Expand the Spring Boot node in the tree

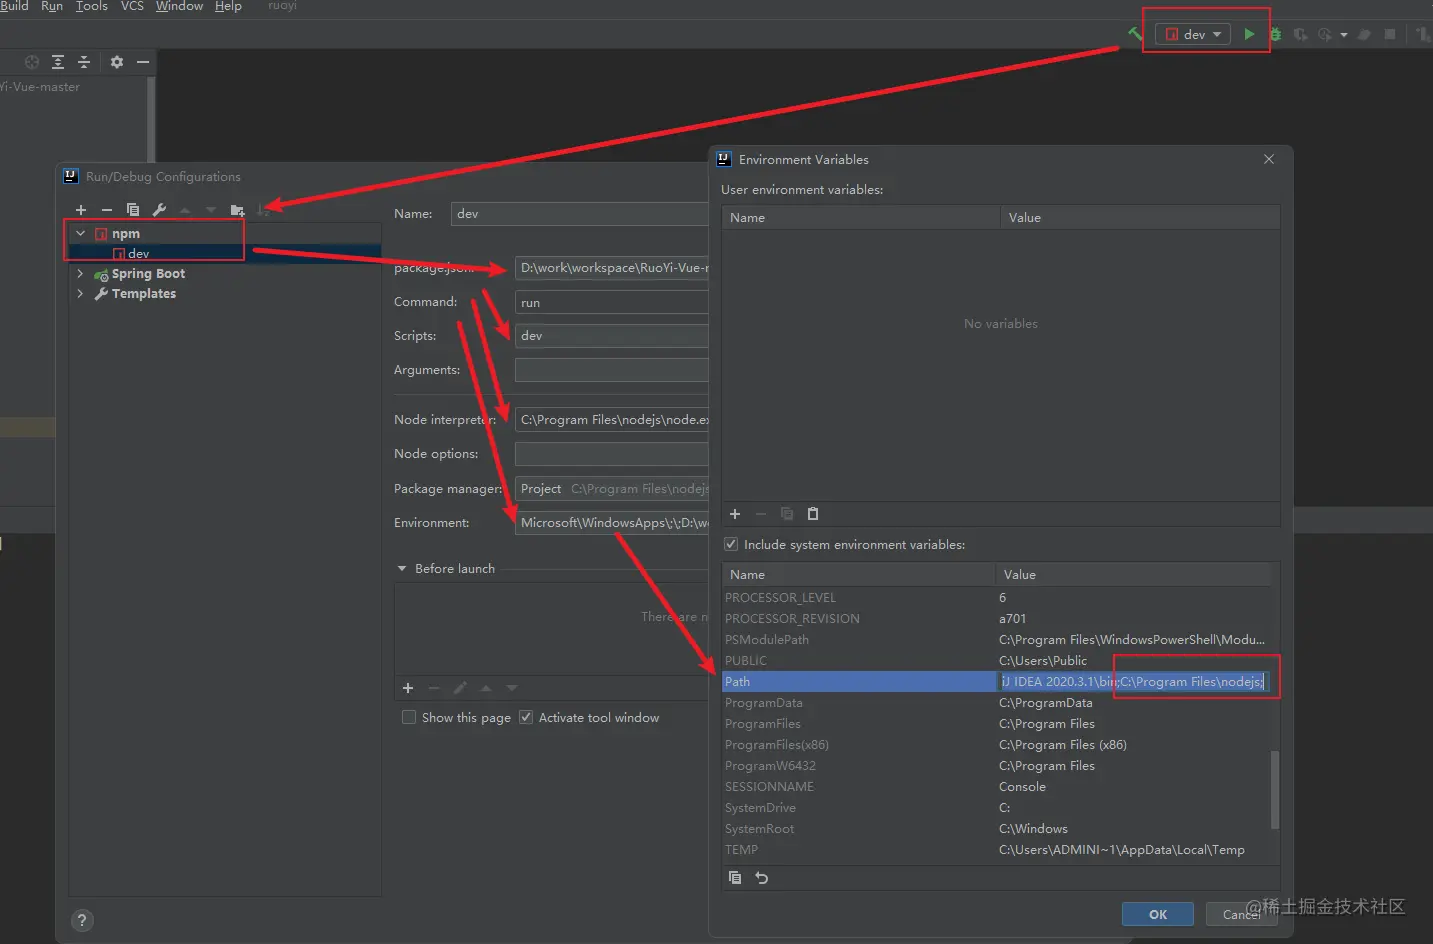pos(80,273)
